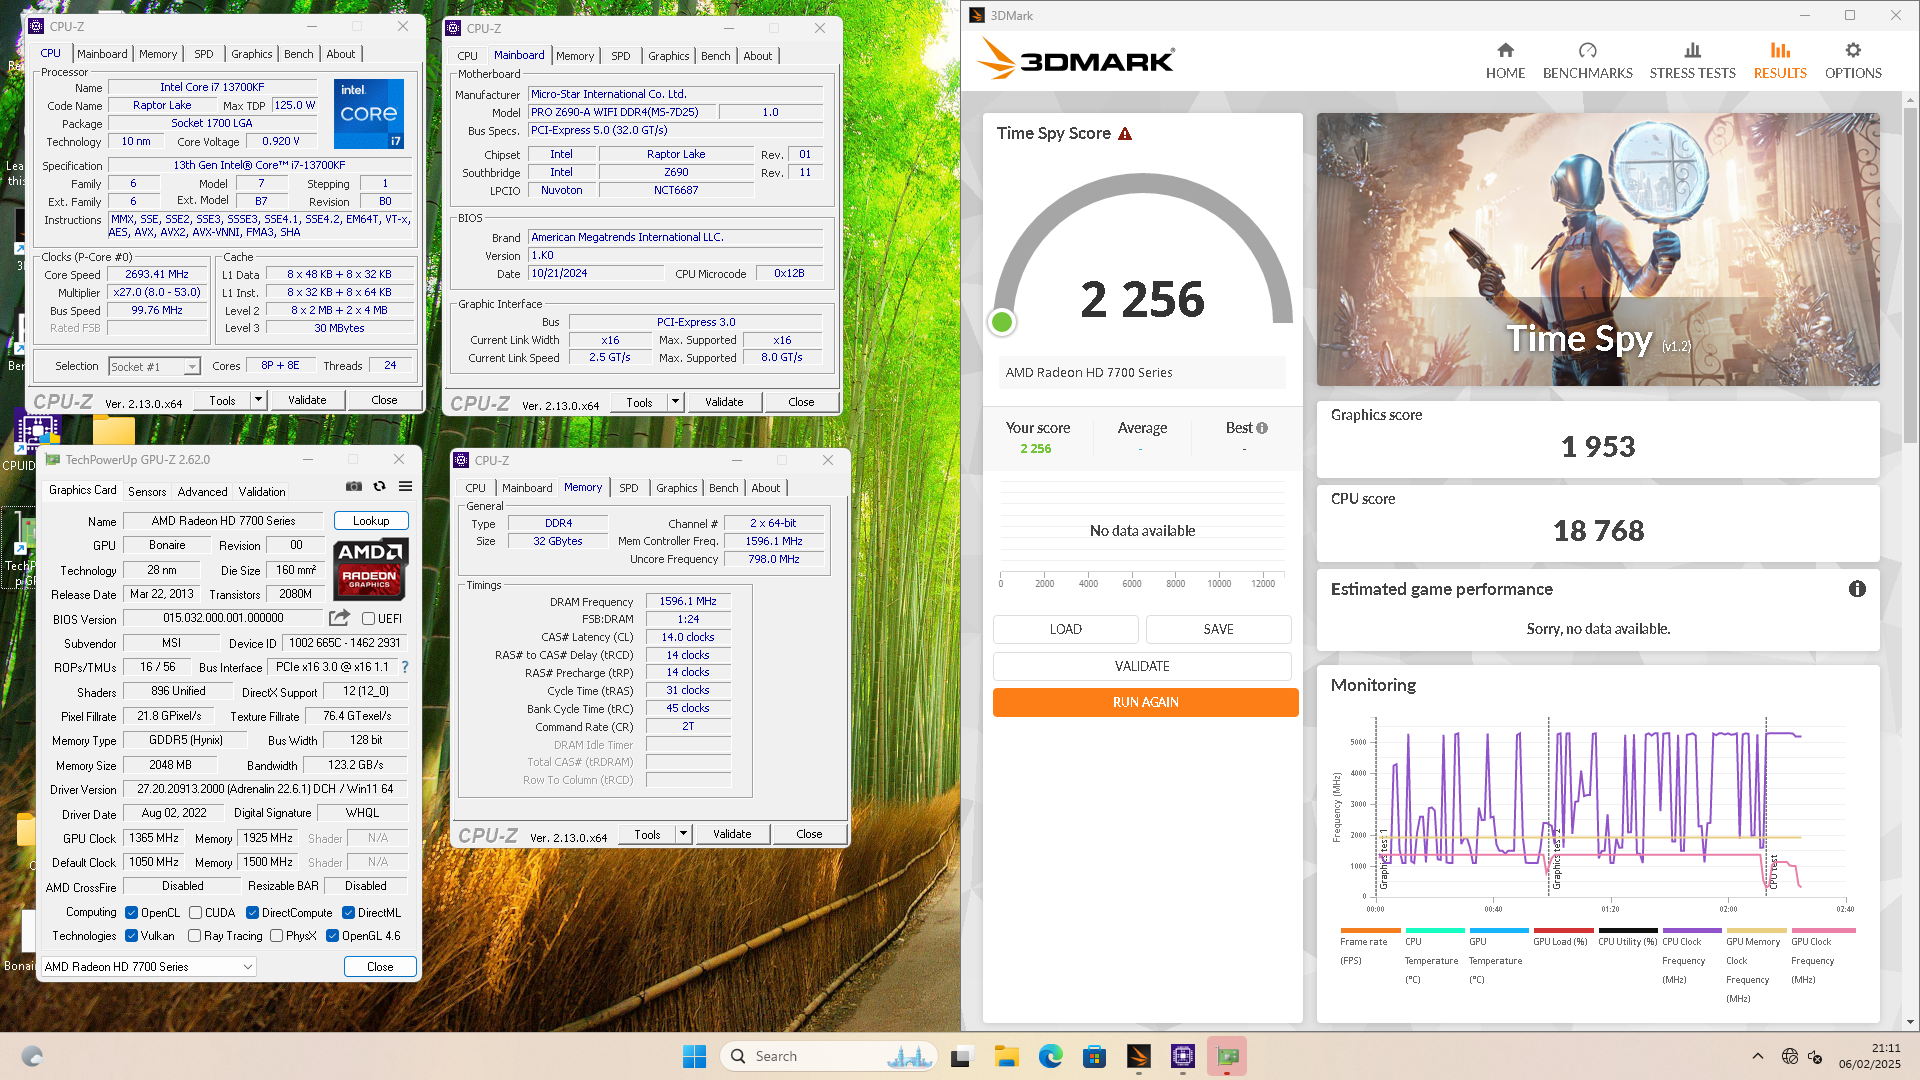Click the Intel Core i7 logo in CPU-Z
The height and width of the screenshot is (1080, 1920).
point(369,114)
